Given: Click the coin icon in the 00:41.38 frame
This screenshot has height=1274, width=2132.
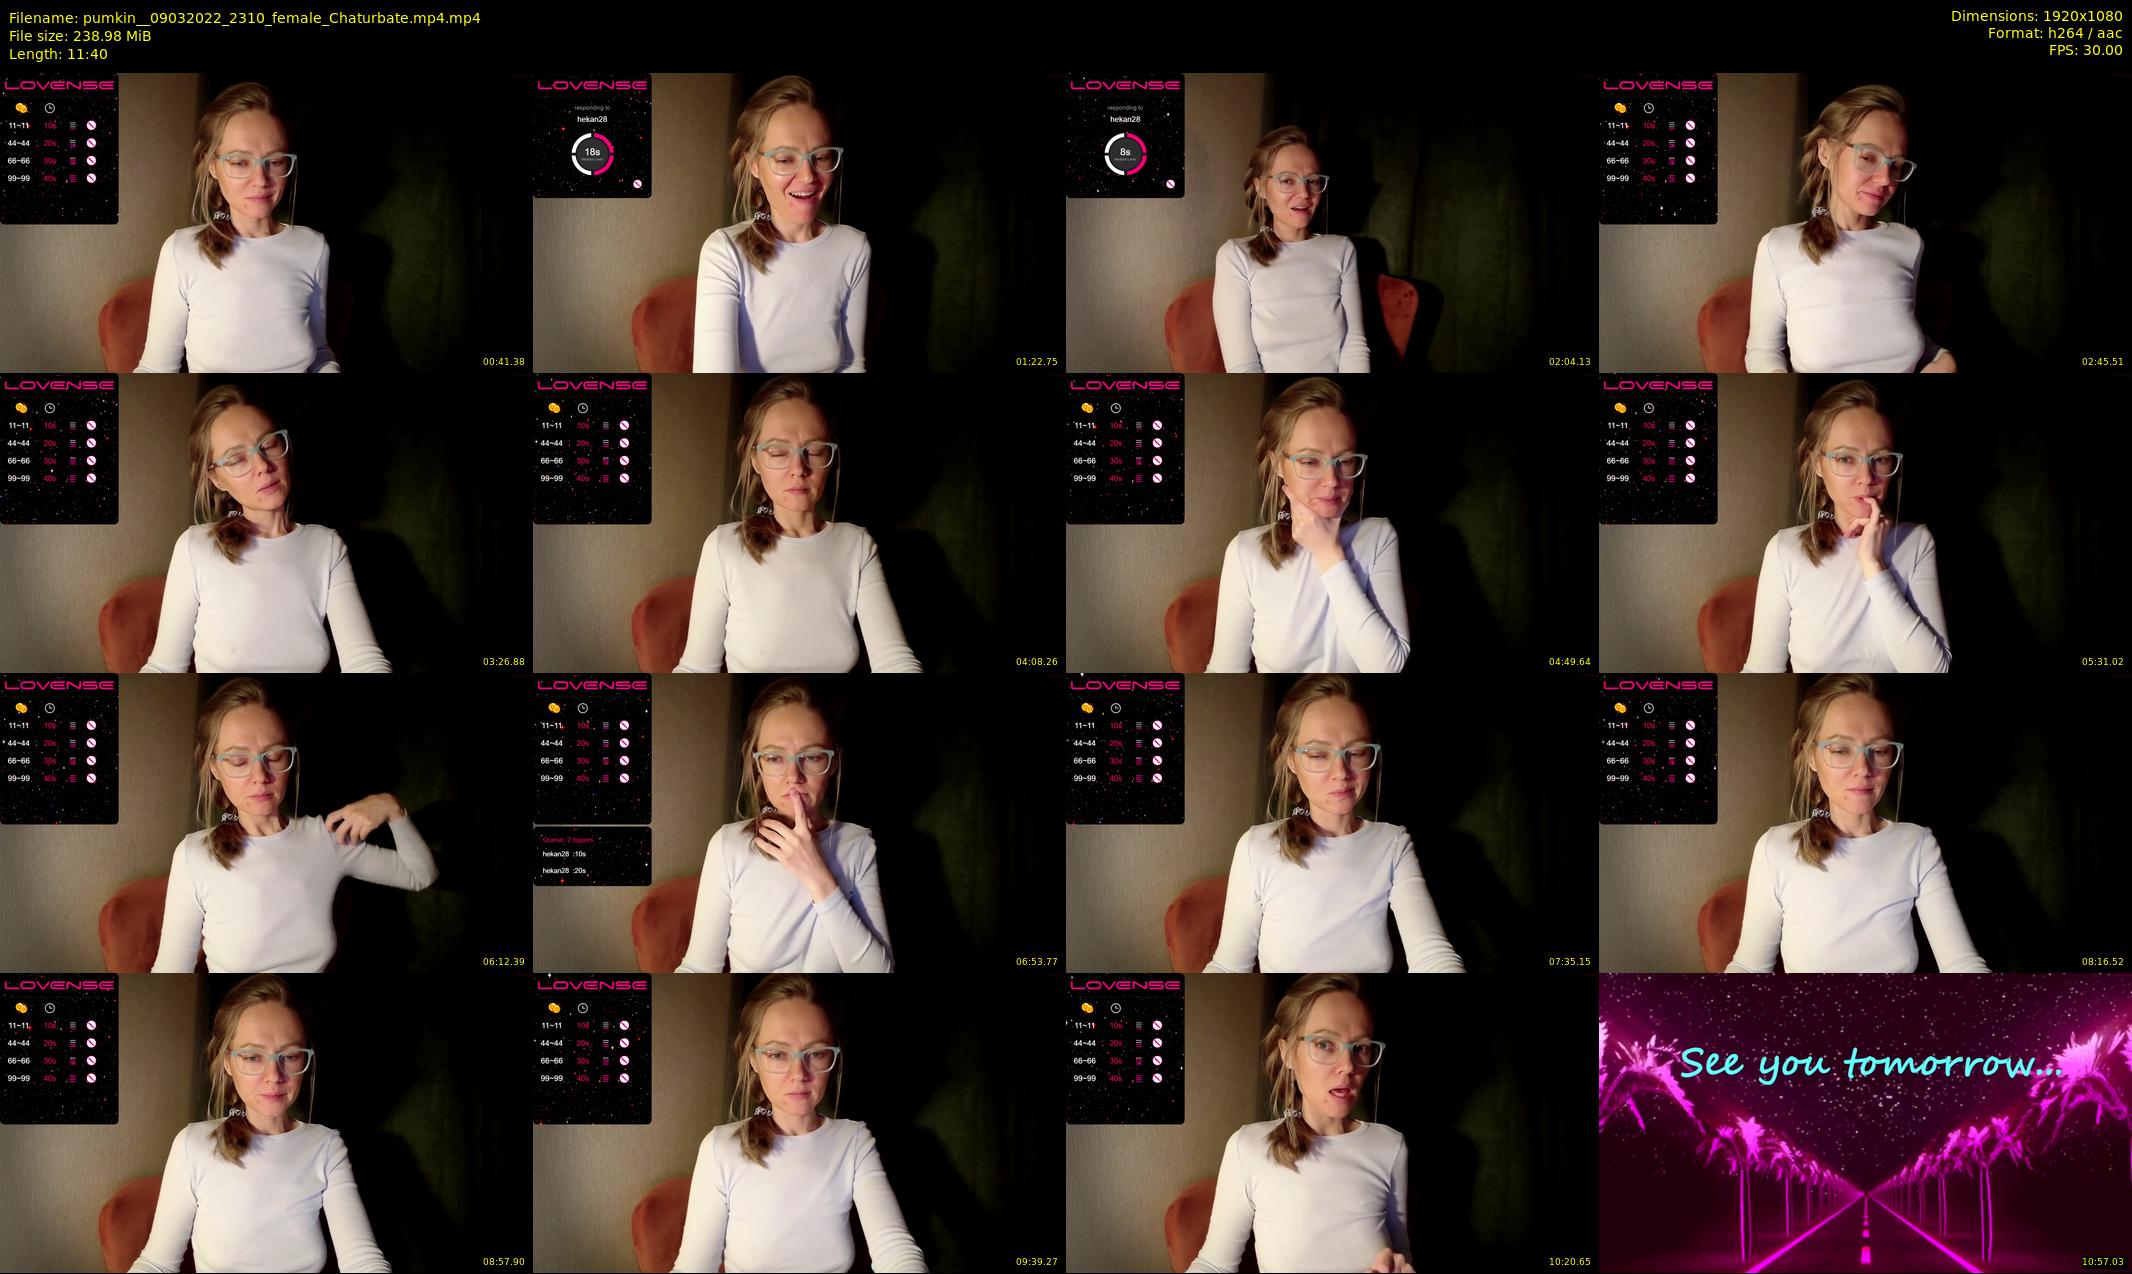Looking at the screenshot, I should pyautogui.click(x=21, y=108).
